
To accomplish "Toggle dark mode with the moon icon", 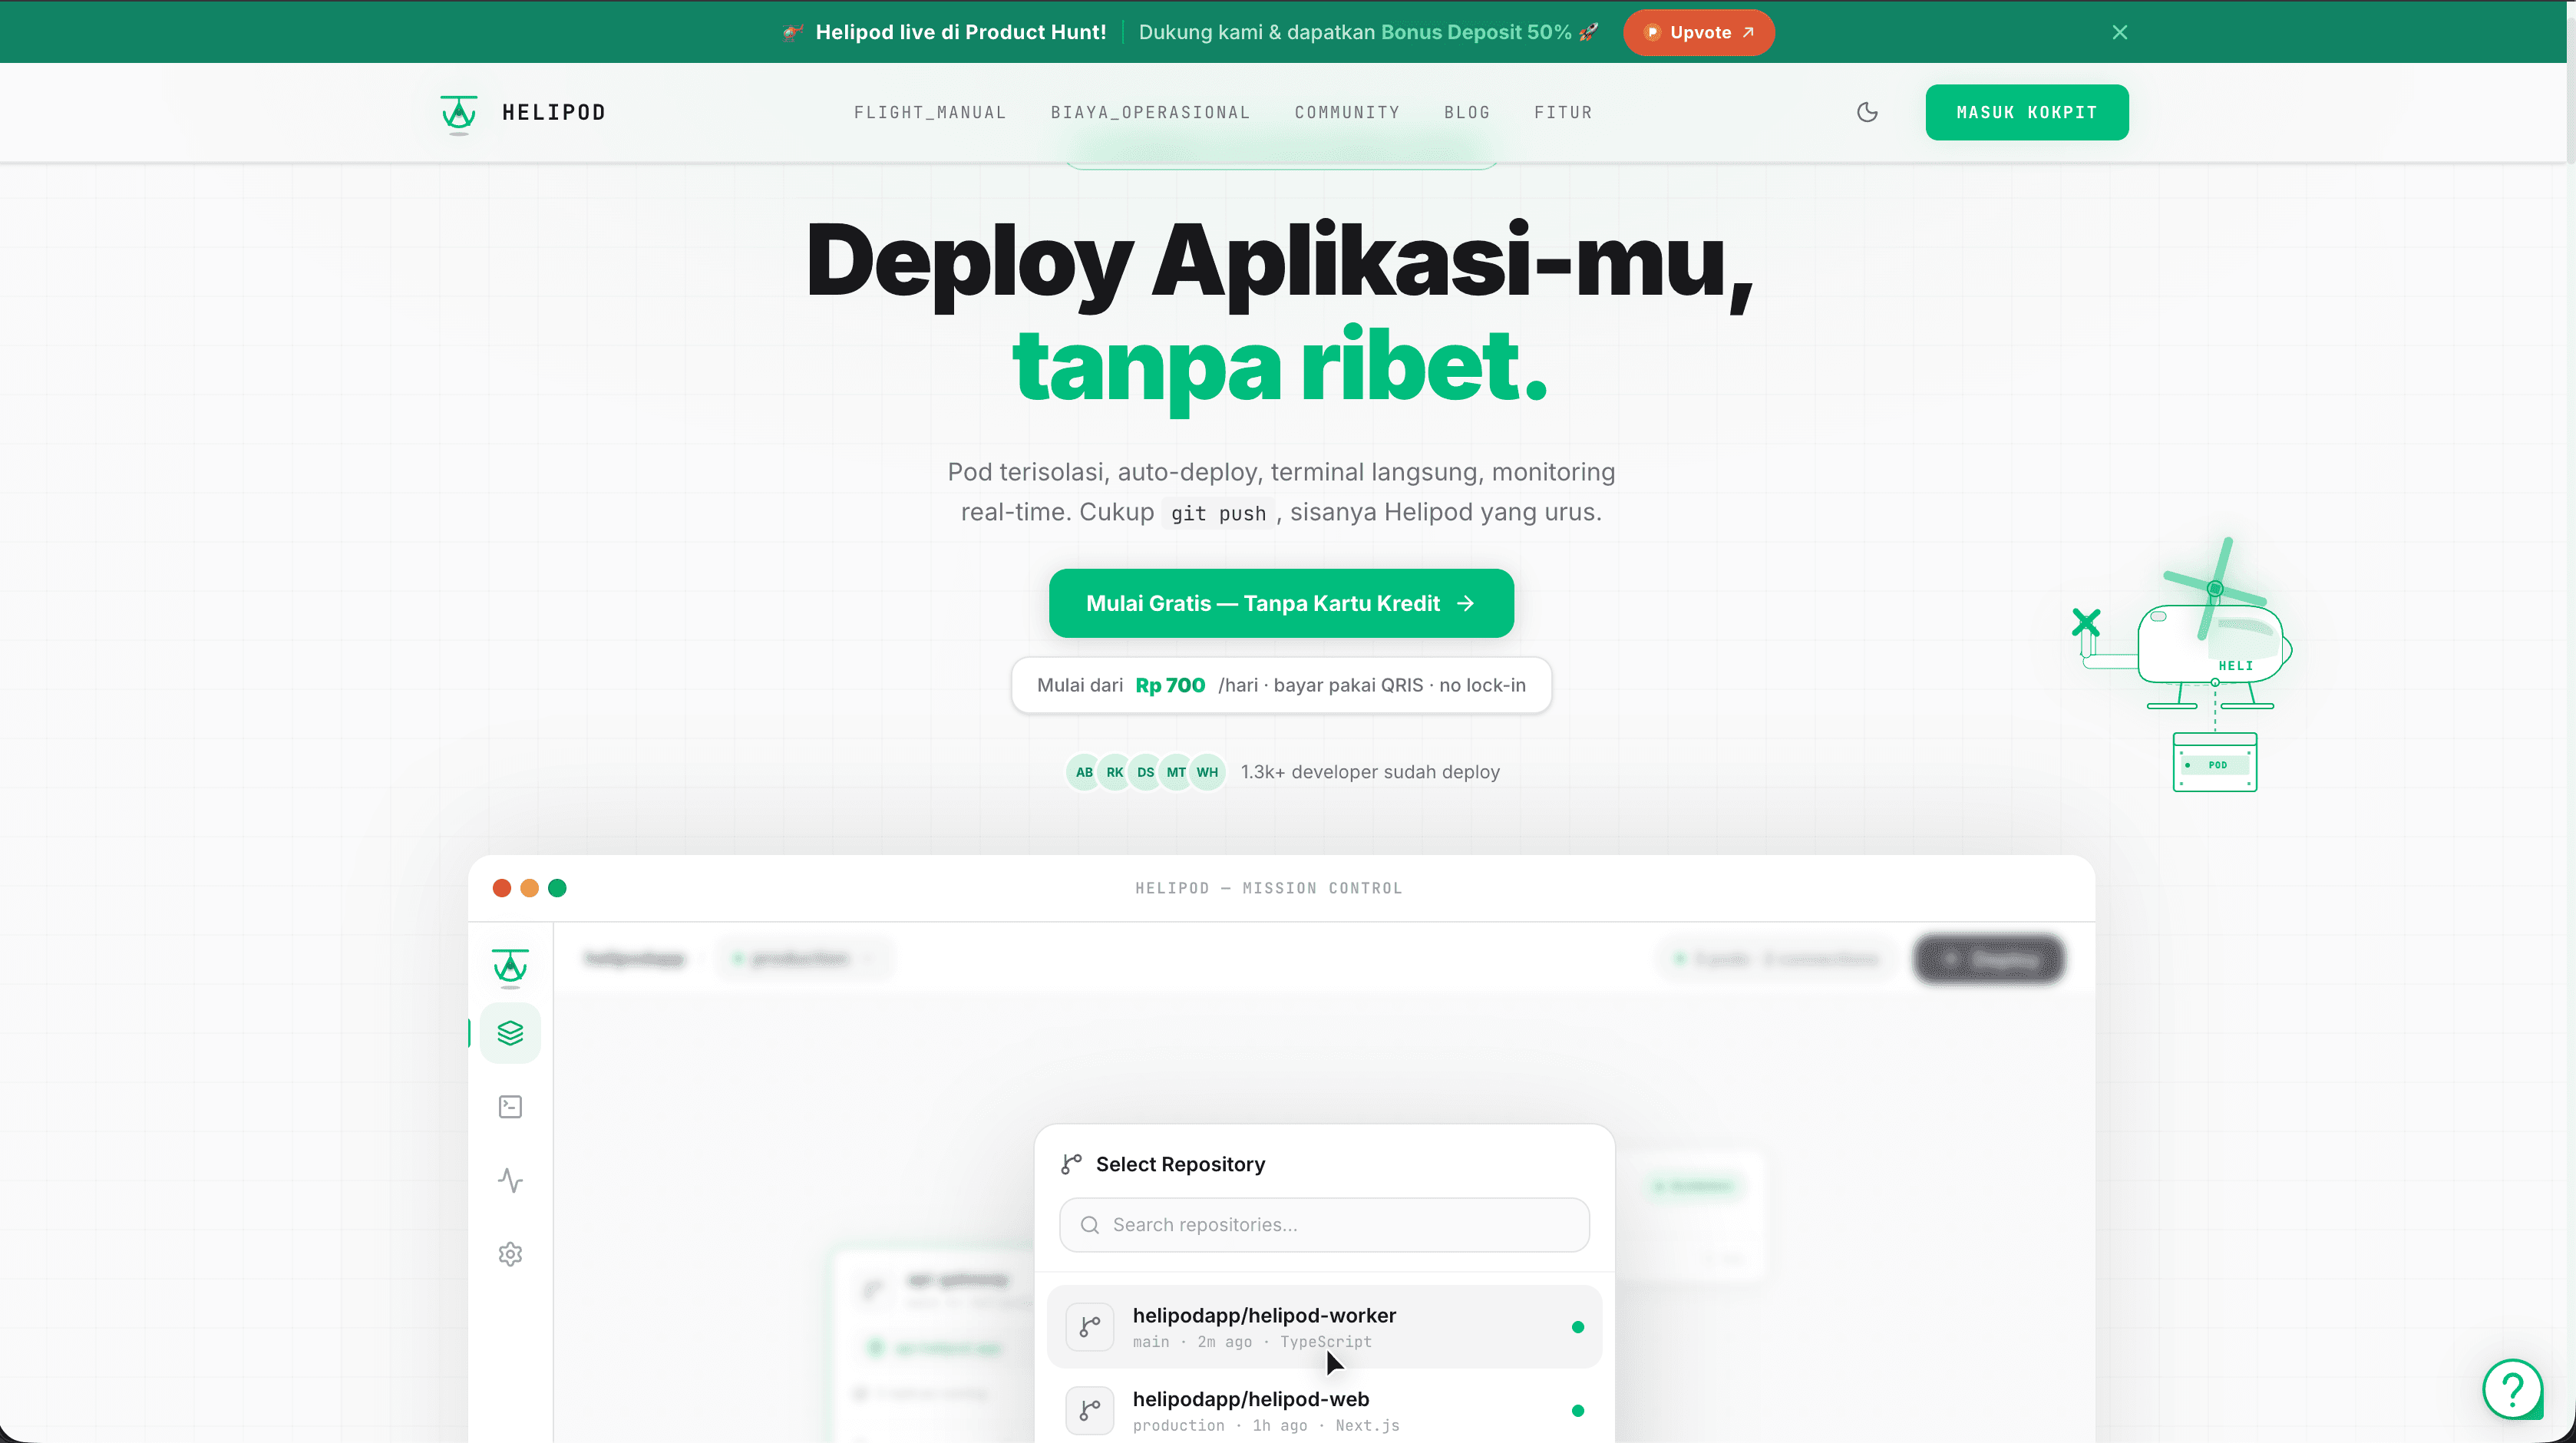I will [x=1867, y=112].
